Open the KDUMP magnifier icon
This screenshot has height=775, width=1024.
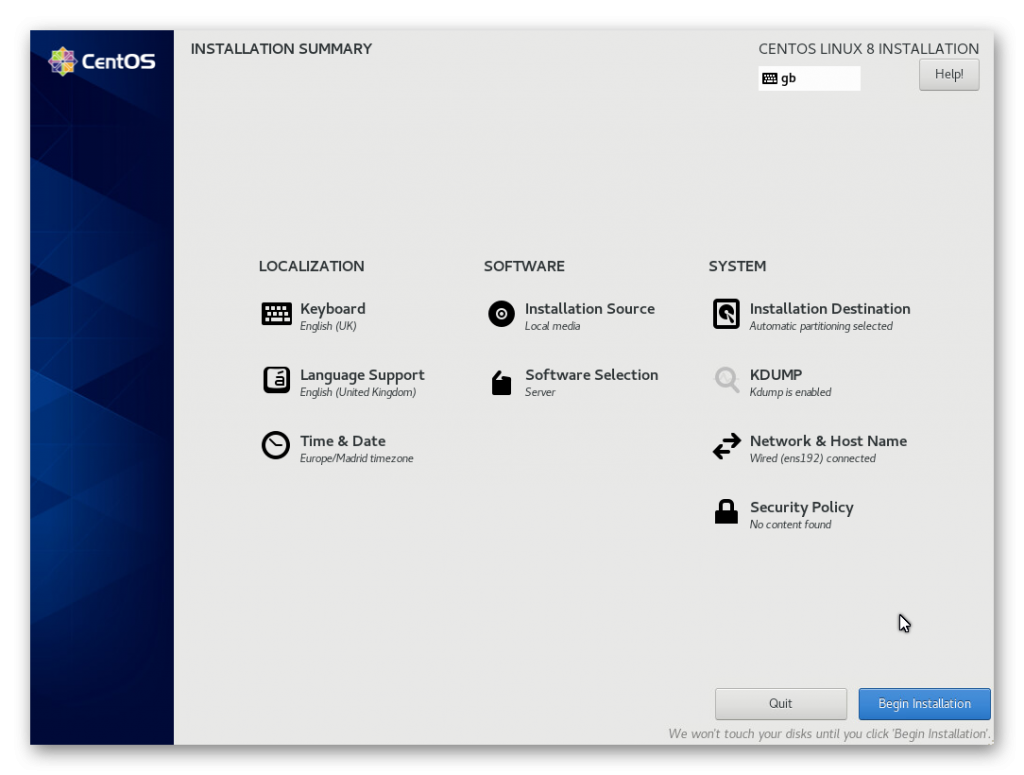(726, 381)
